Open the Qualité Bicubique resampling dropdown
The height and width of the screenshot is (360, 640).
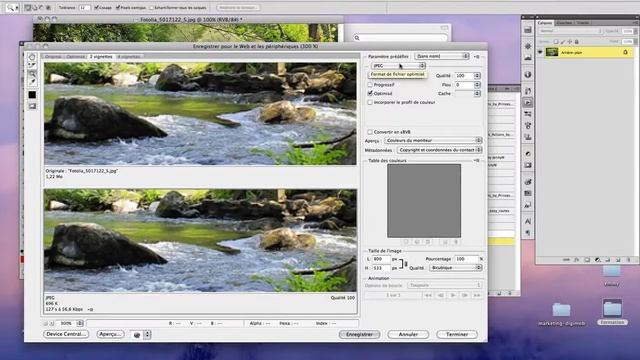point(456,268)
